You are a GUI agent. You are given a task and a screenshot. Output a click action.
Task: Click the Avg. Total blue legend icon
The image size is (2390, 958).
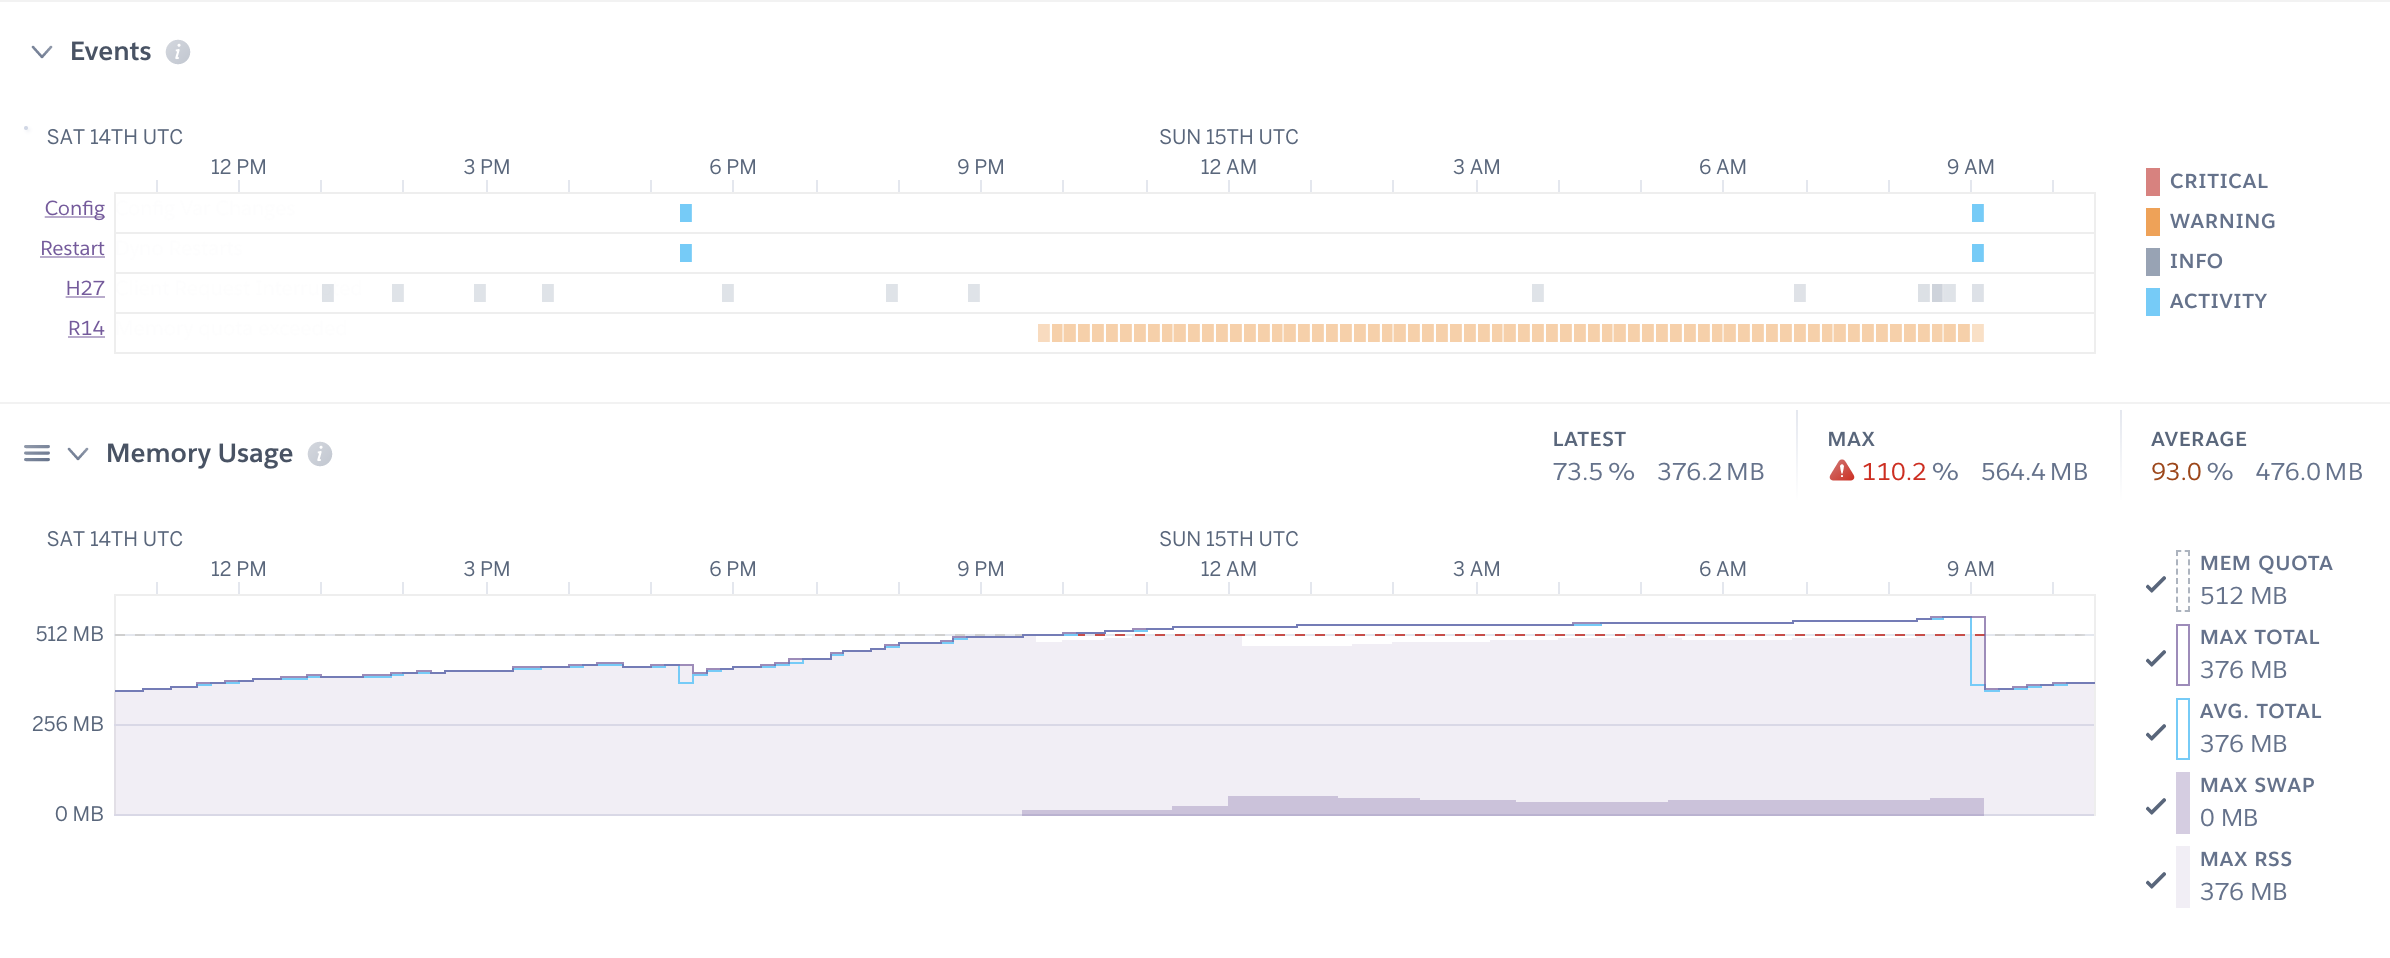pos(2182,728)
